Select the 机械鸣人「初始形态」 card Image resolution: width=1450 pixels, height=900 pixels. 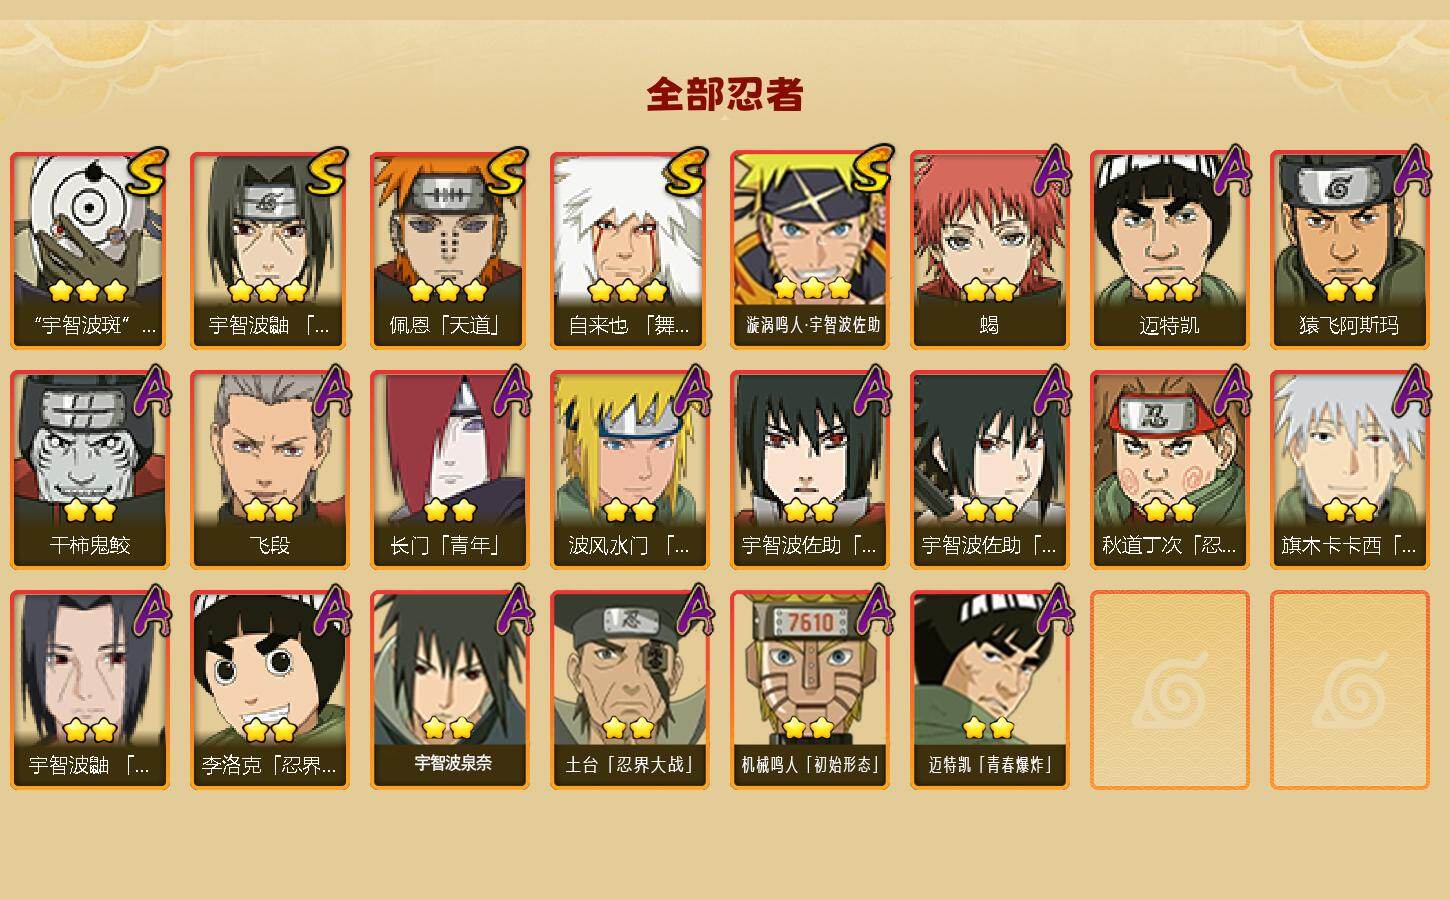coord(809,690)
